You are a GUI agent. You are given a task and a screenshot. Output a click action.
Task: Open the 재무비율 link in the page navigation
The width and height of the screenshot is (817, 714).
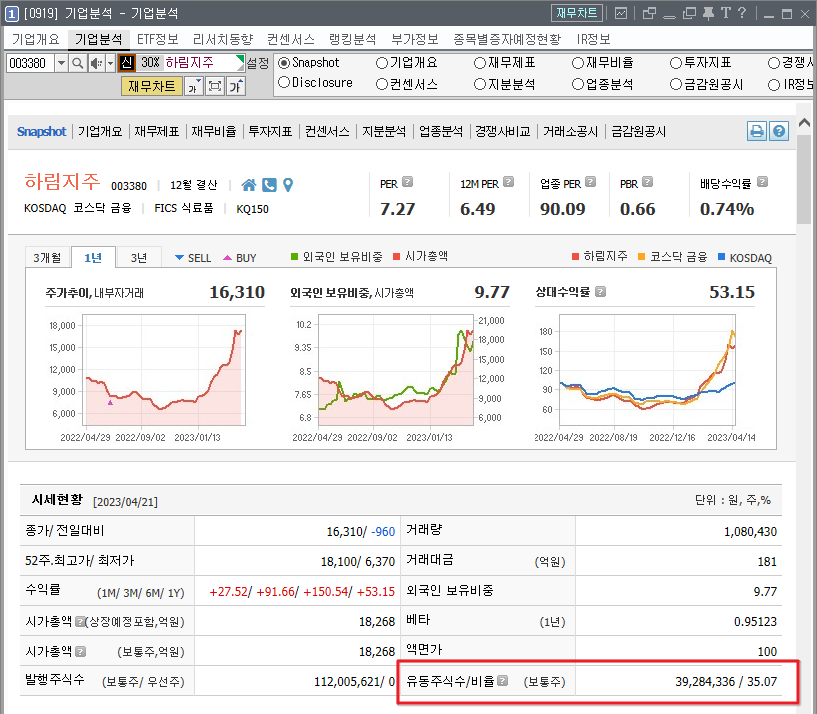pos(214,131)
